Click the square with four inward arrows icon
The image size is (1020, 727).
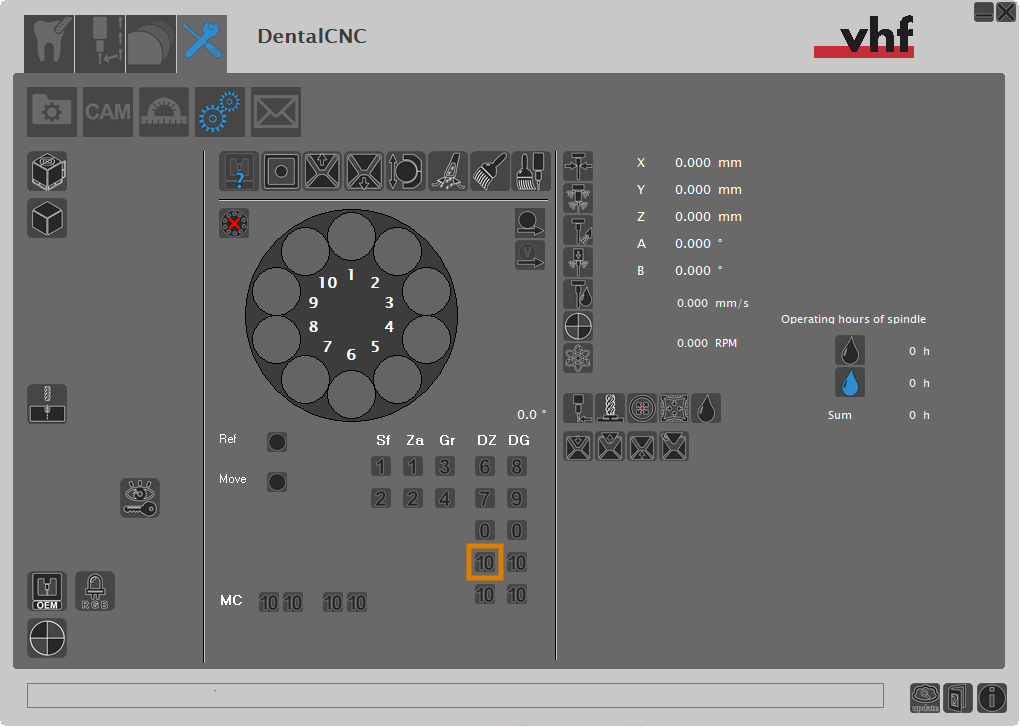(674, 408)
